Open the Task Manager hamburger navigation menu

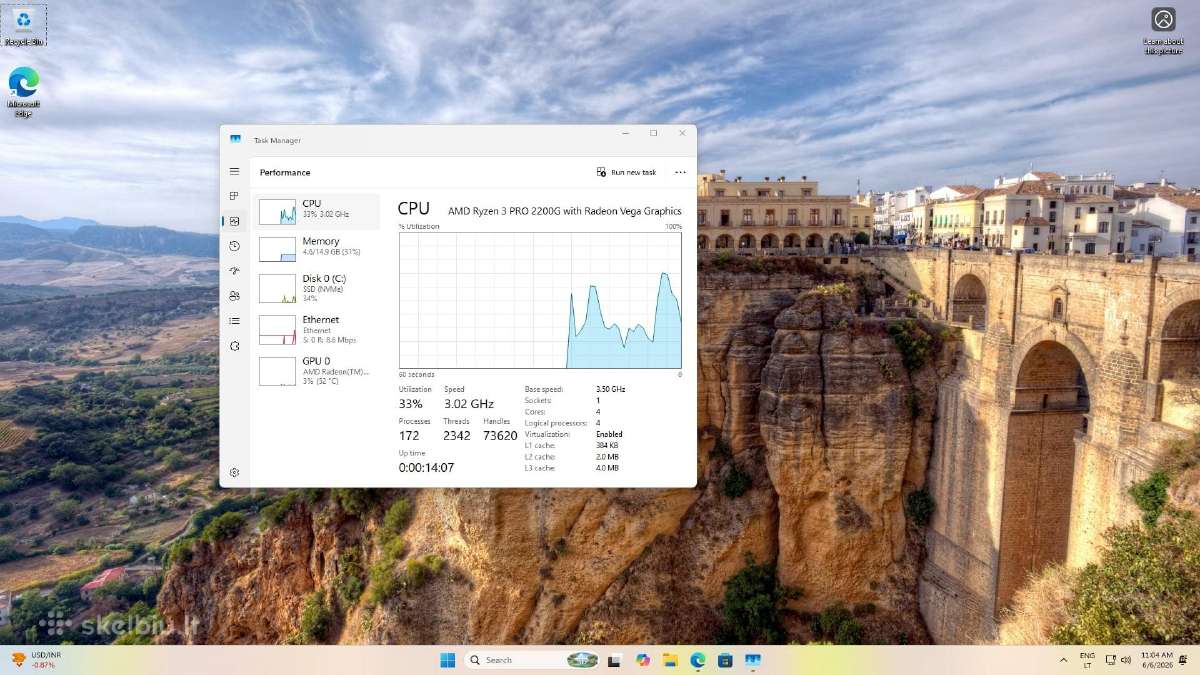[x=234, y=172]
